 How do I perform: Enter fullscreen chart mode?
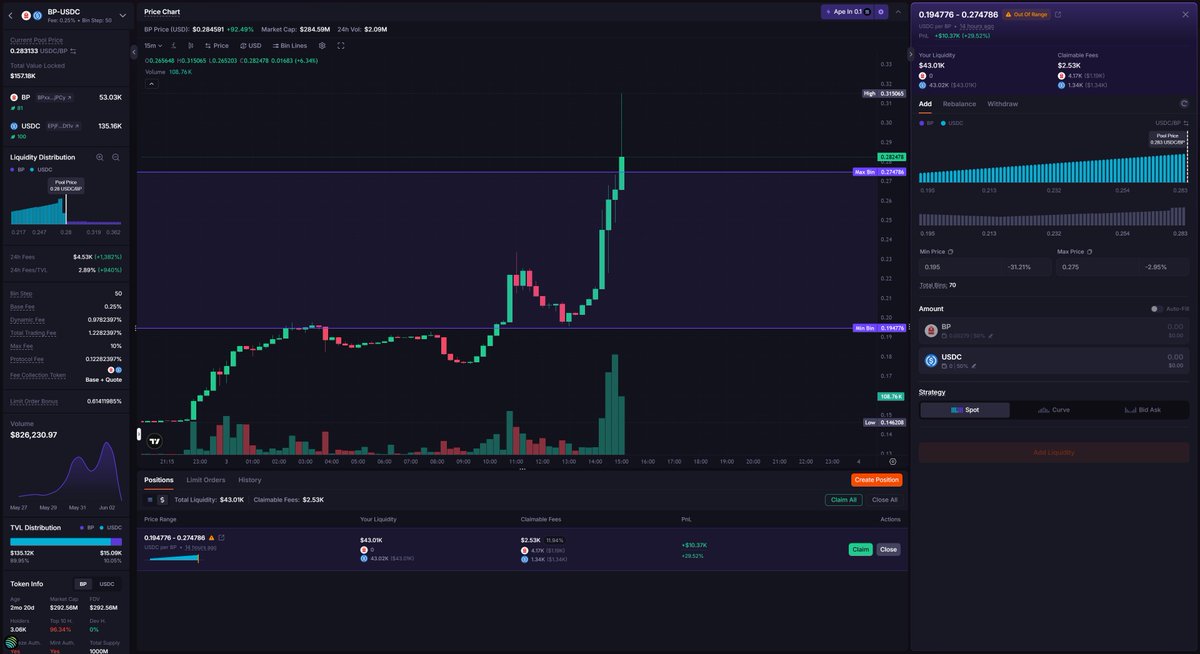coord(341,45)
